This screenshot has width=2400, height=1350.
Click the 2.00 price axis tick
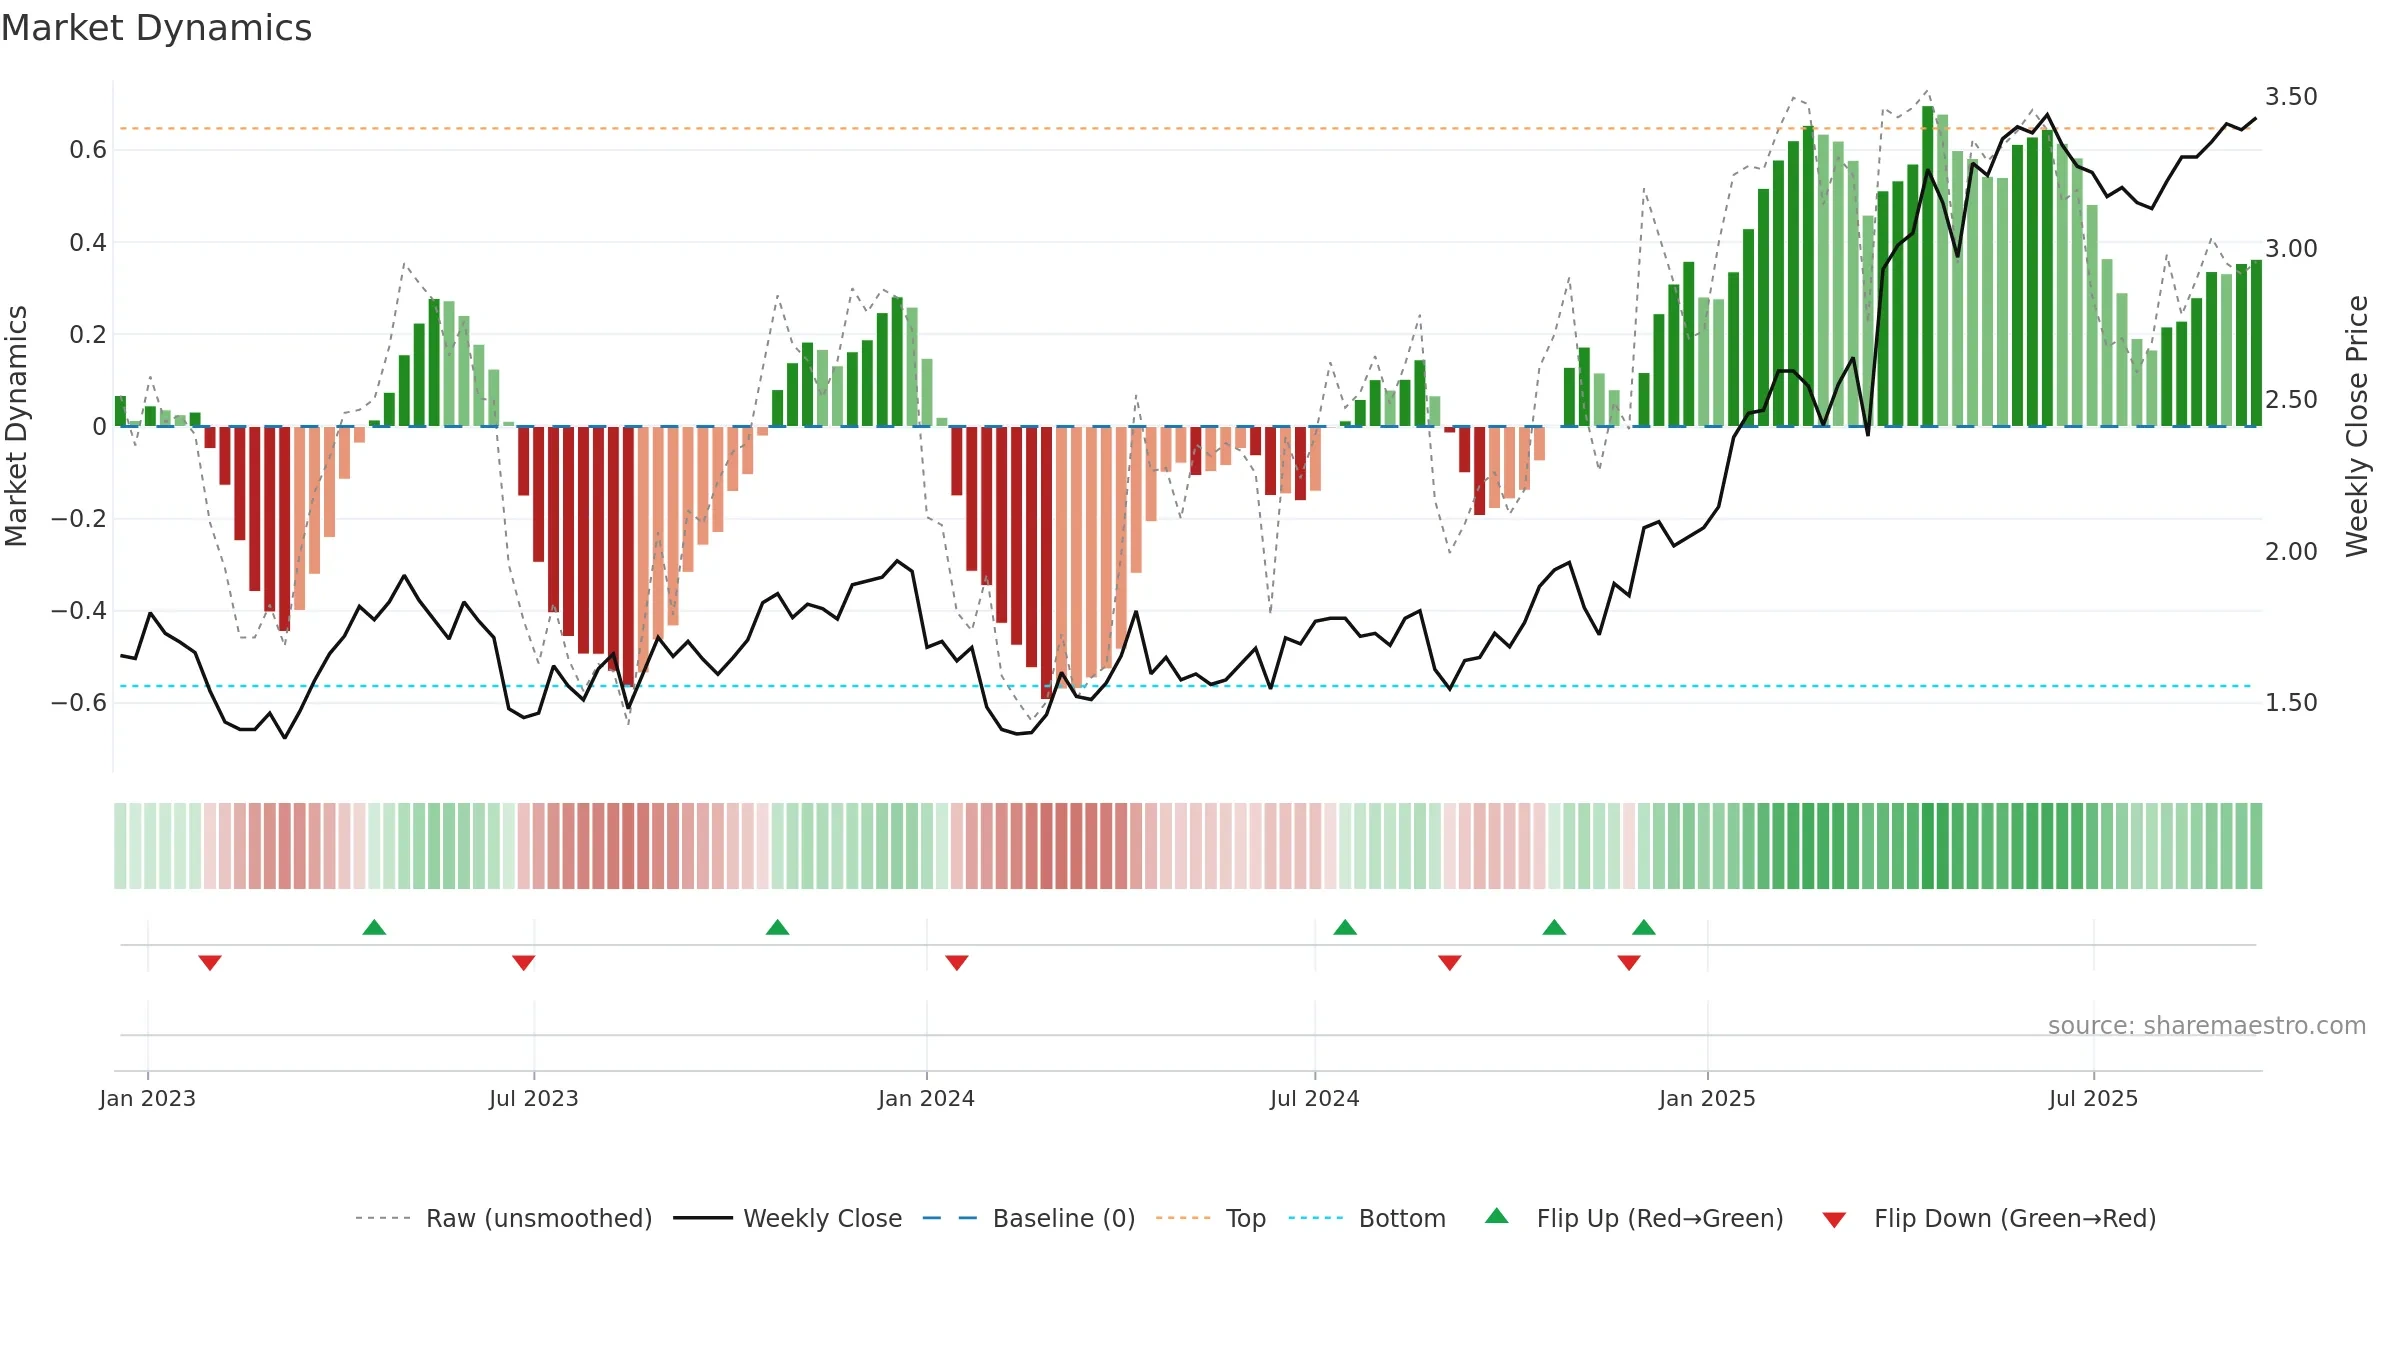point(2291,551)
